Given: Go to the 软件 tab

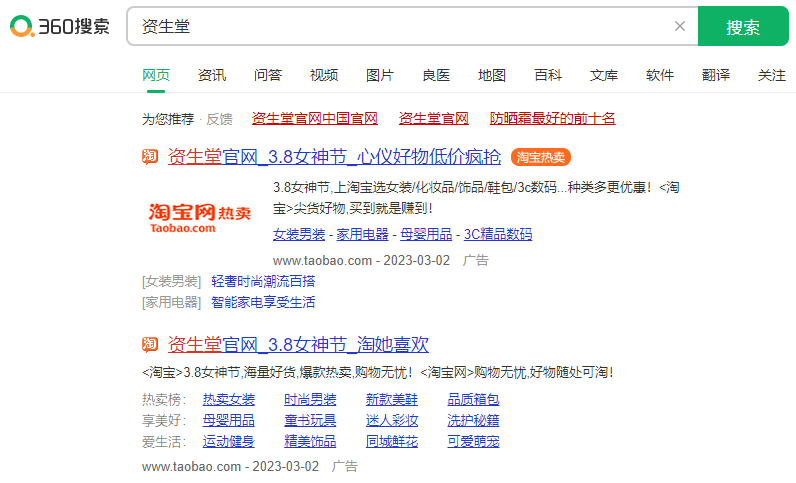Looking at the screenshot, I should [x=660, y=75].
